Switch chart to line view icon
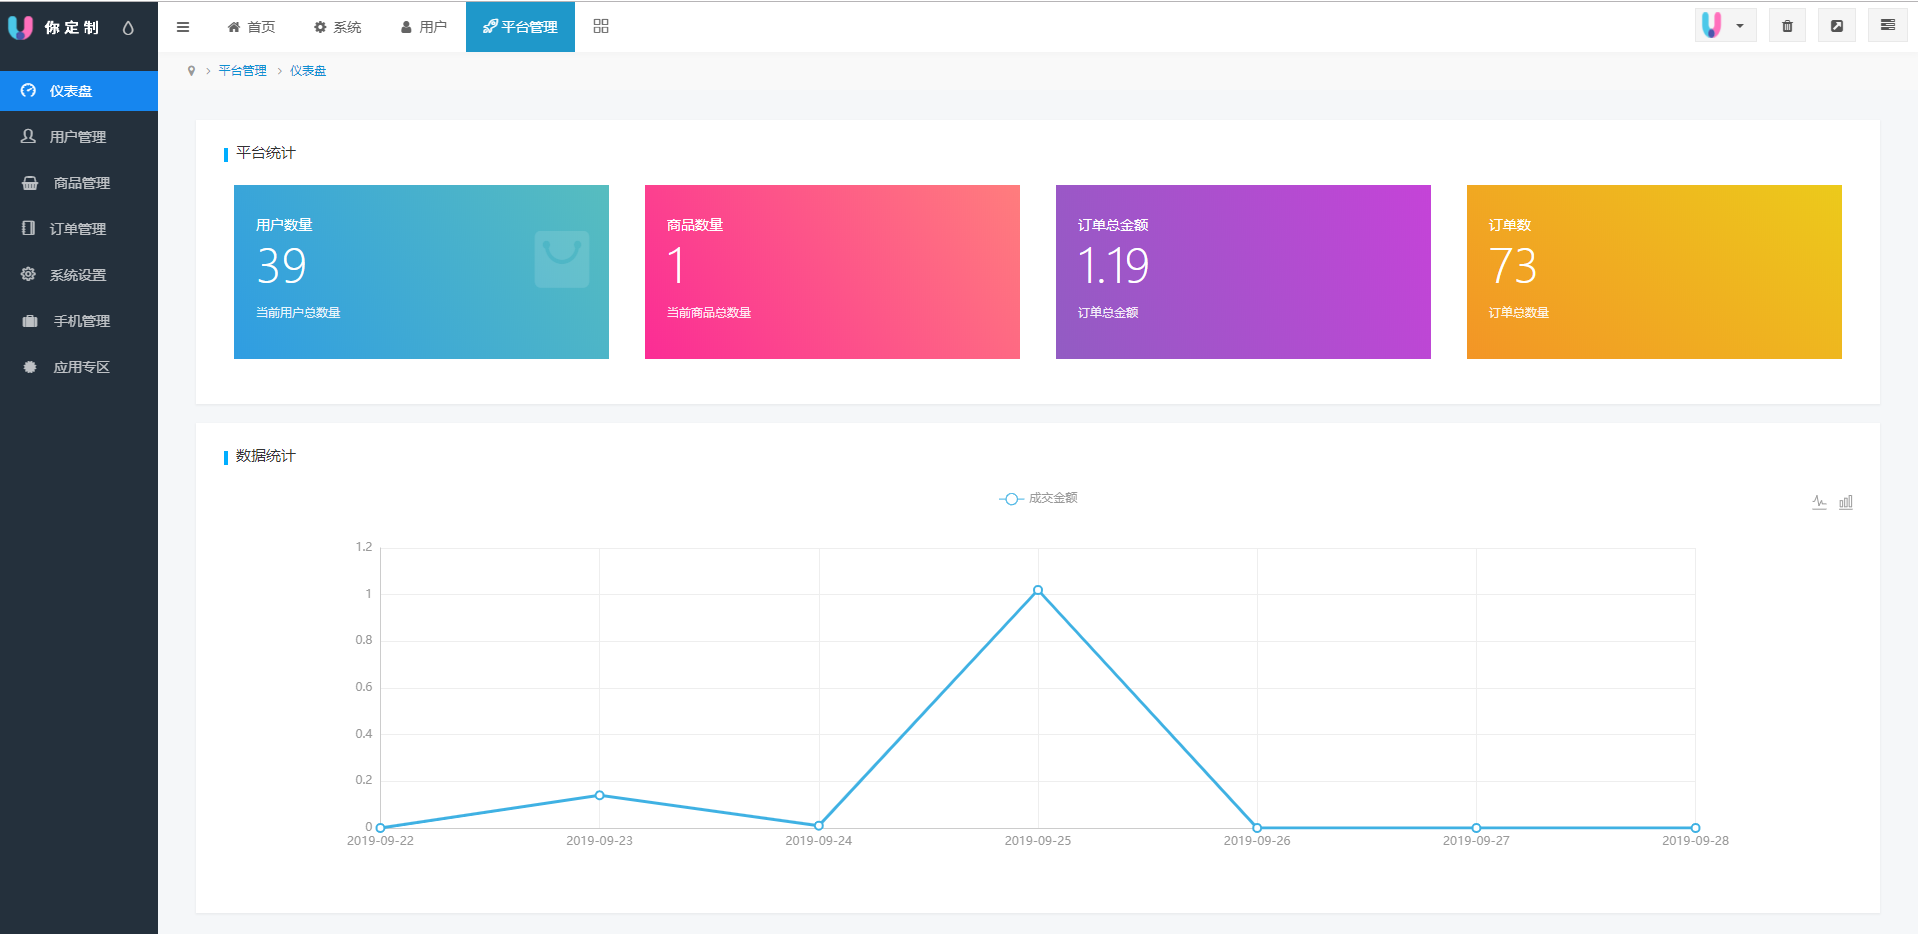This screenshot has height=934, width=1918. [x=1819, y=502]
